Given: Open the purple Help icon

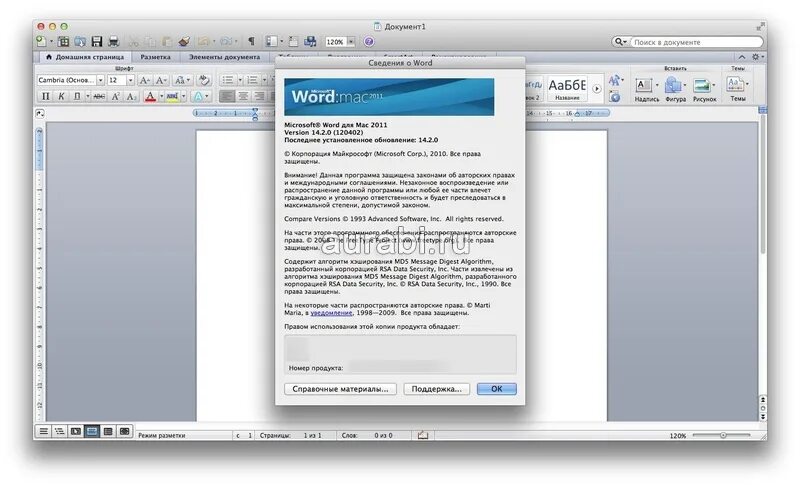Looking at the screenshot, I should (369, 42).
